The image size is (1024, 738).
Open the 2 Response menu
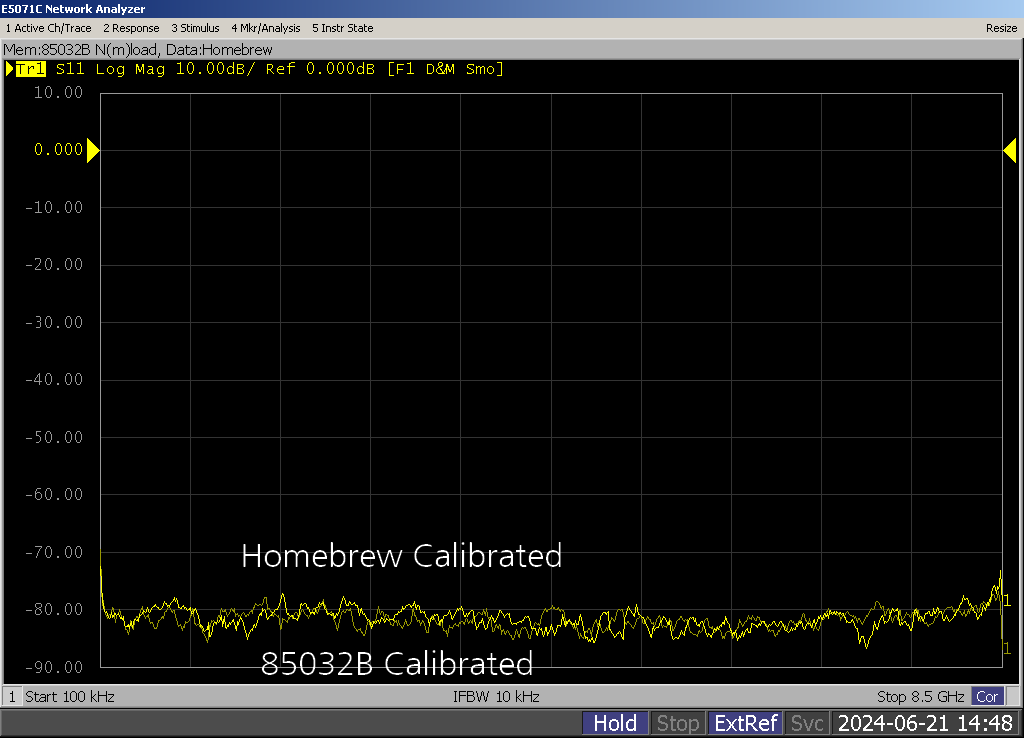point(131,28)
